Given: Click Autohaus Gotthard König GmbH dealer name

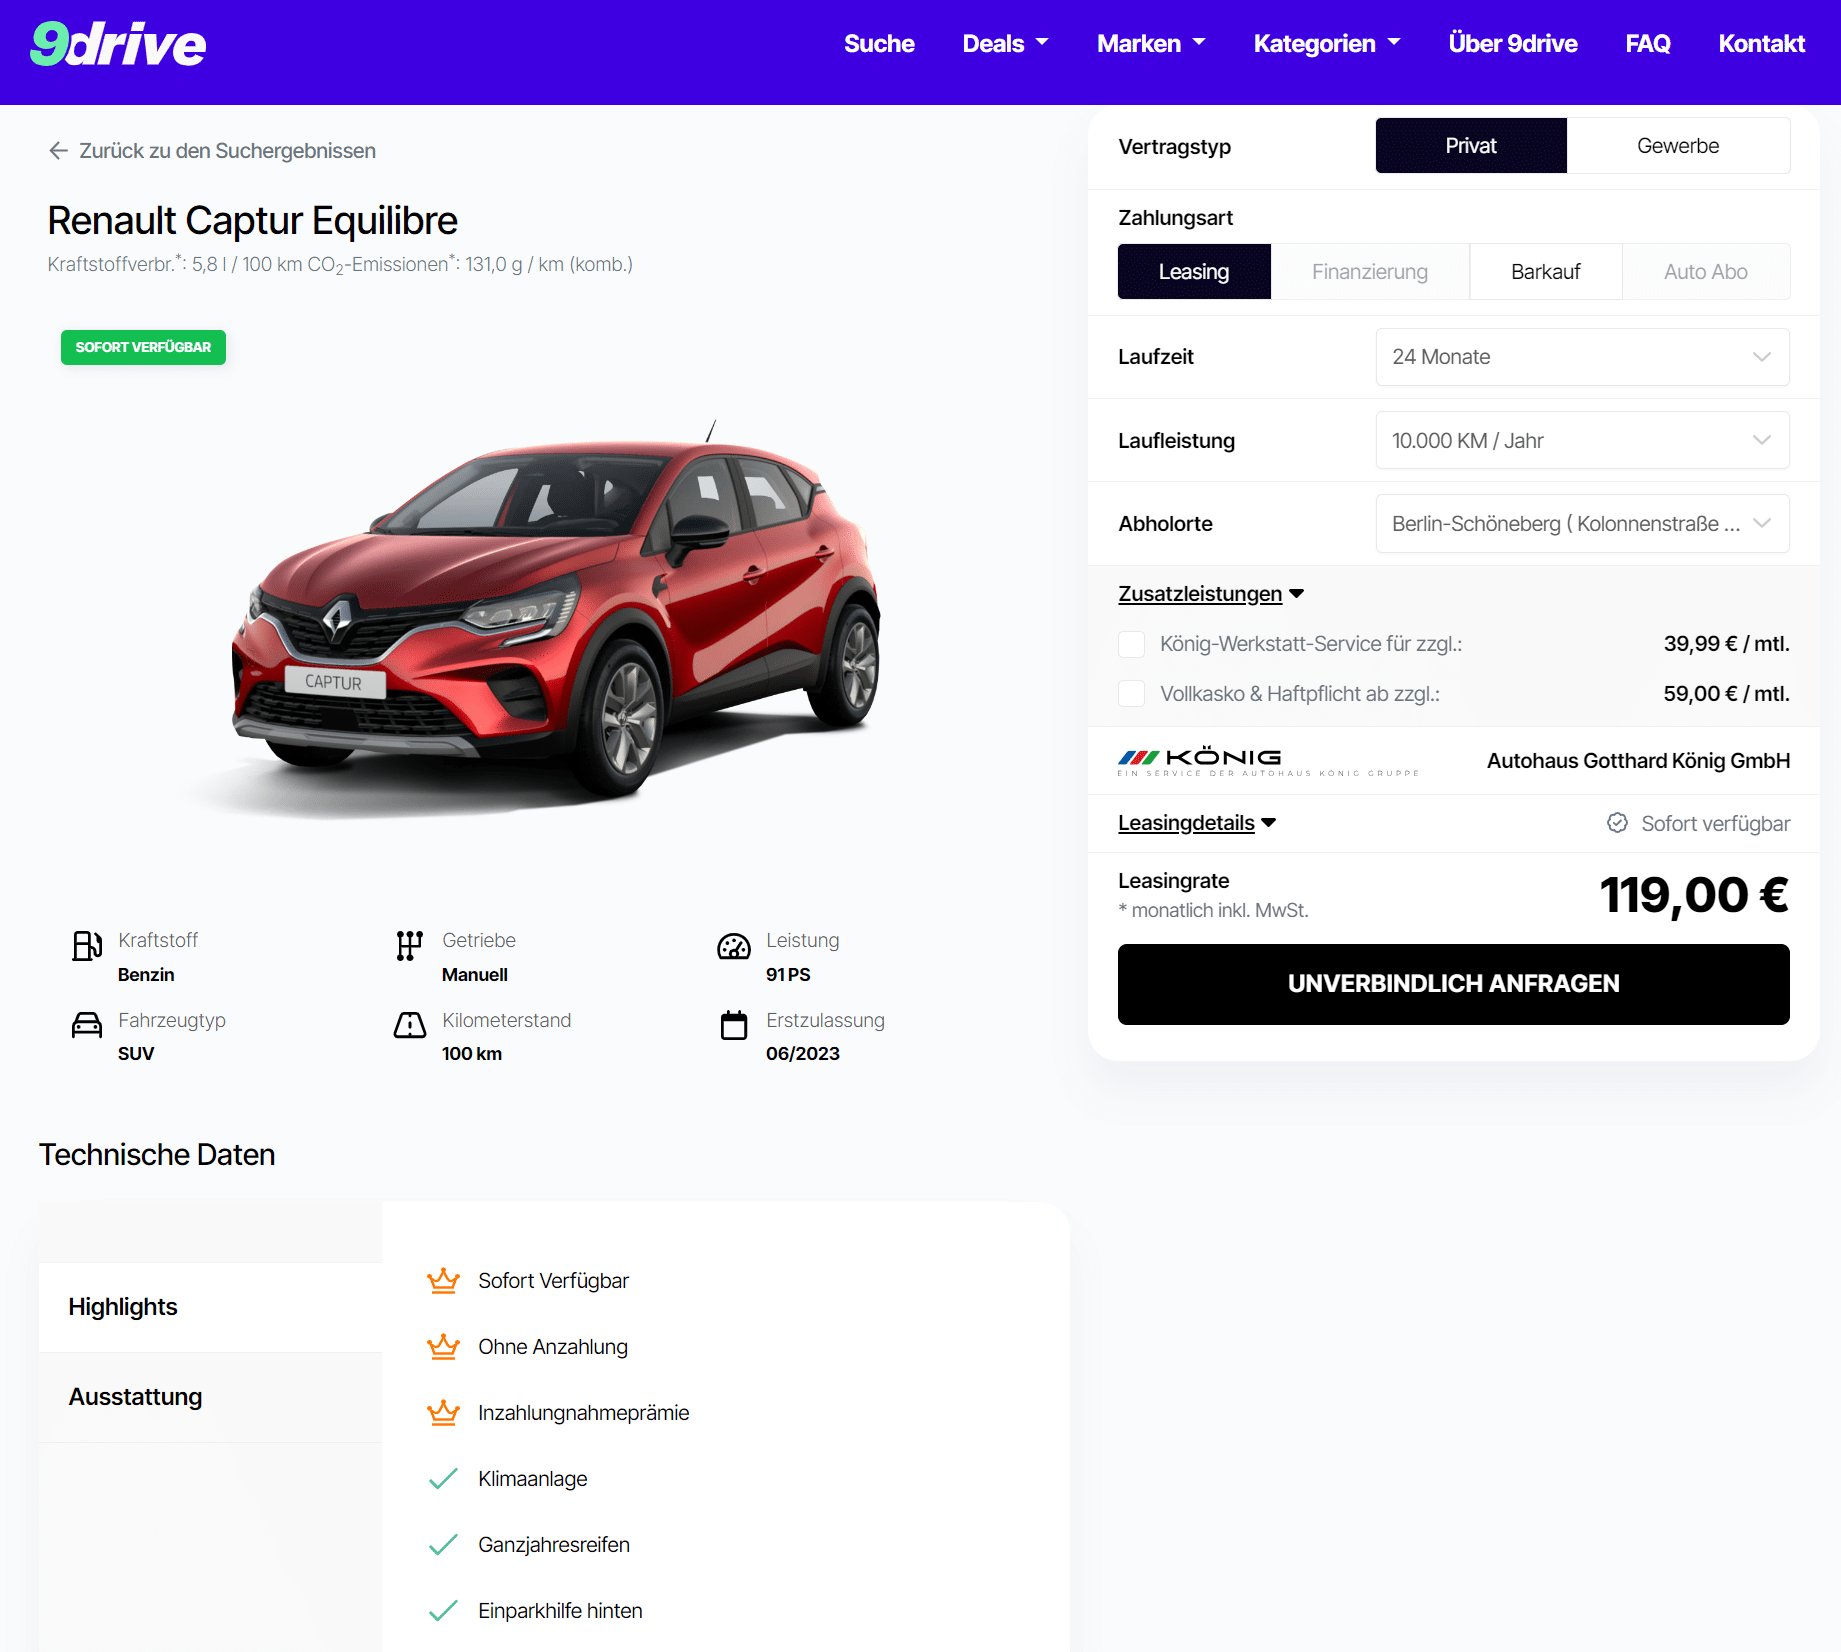Looking at the screenshot, I should pos(1638,761).
